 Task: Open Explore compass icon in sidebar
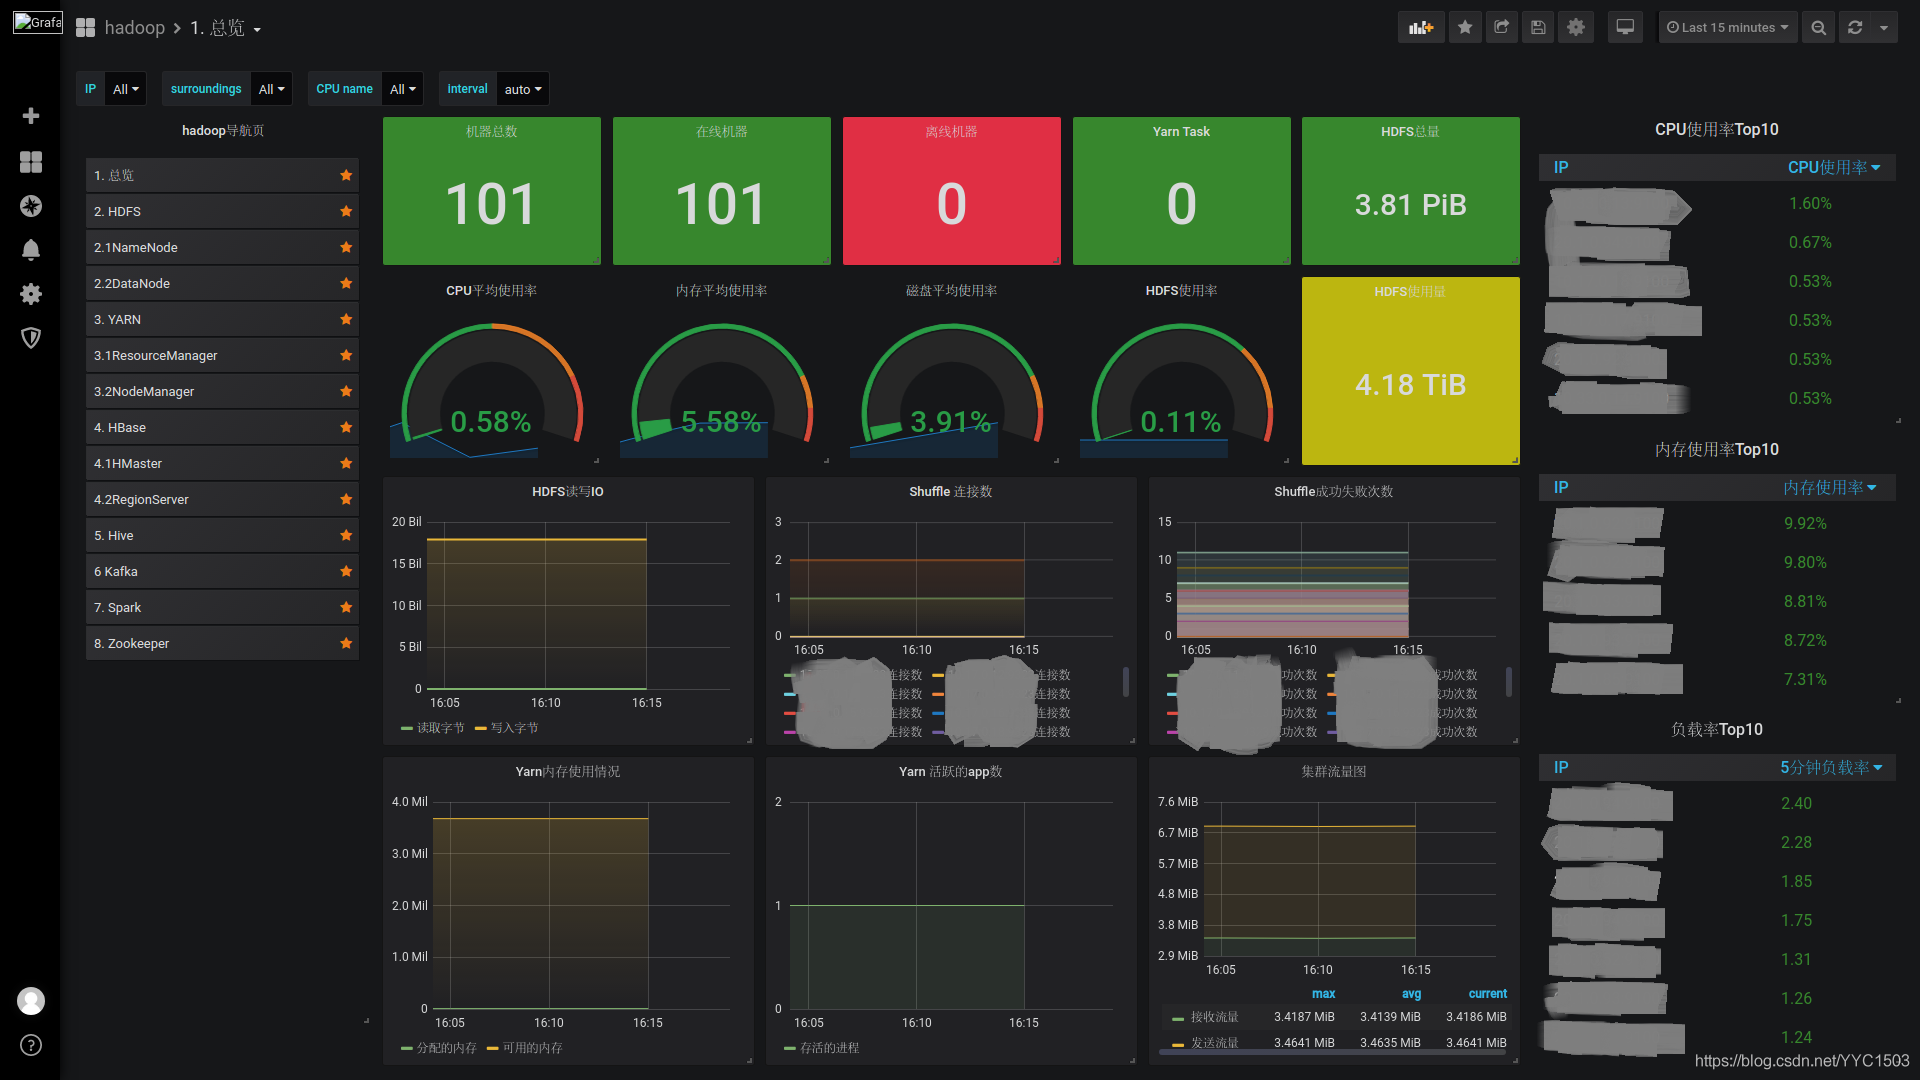31,206
